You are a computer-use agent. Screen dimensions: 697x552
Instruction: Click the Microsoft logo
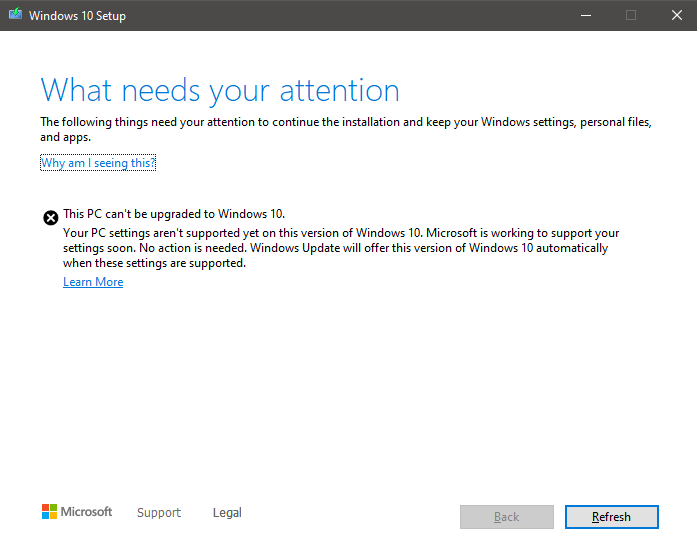(76, 512)
